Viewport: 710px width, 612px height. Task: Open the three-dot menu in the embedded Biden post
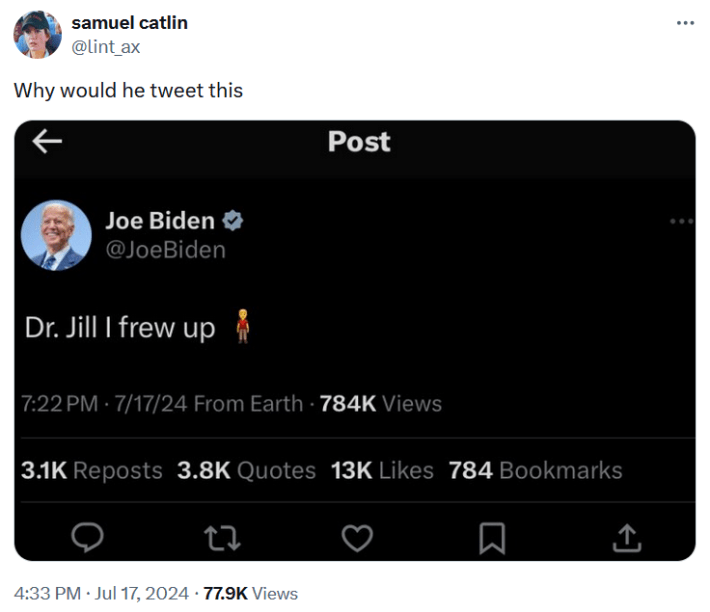click(x=681, y=221)
